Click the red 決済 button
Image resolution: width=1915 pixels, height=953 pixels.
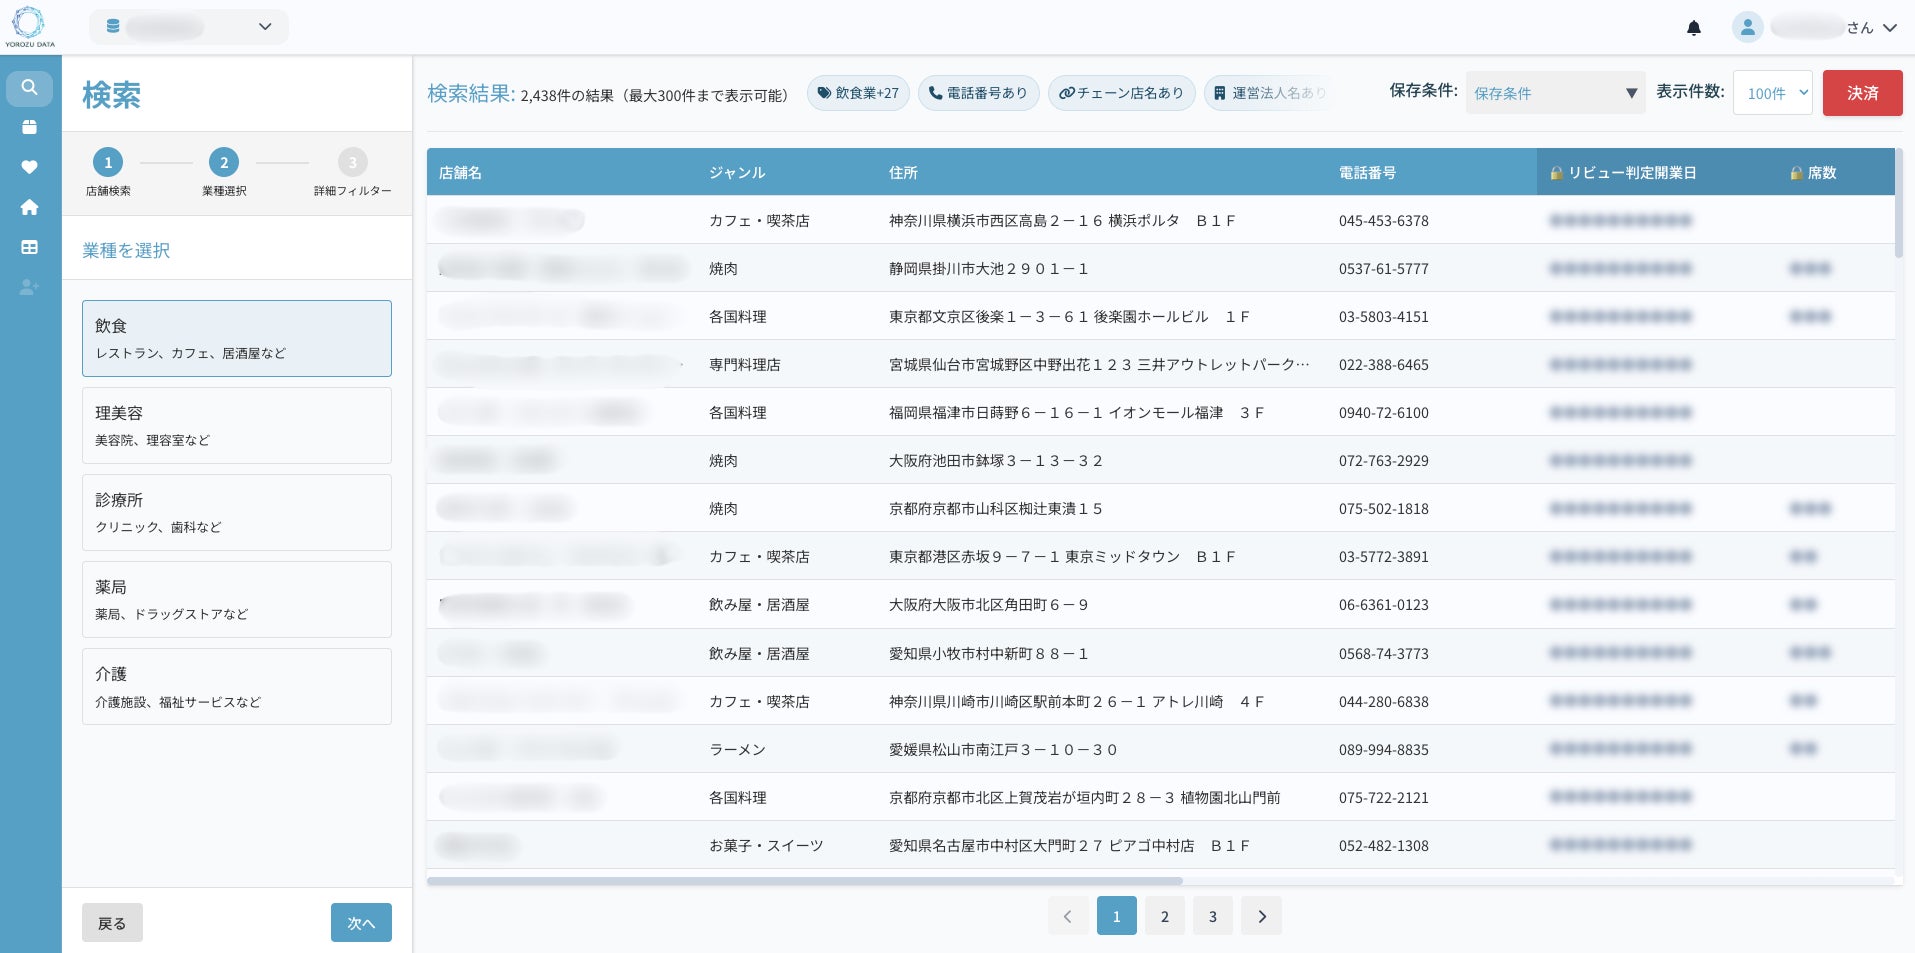pyautogui.click(x=1862, y=93)
